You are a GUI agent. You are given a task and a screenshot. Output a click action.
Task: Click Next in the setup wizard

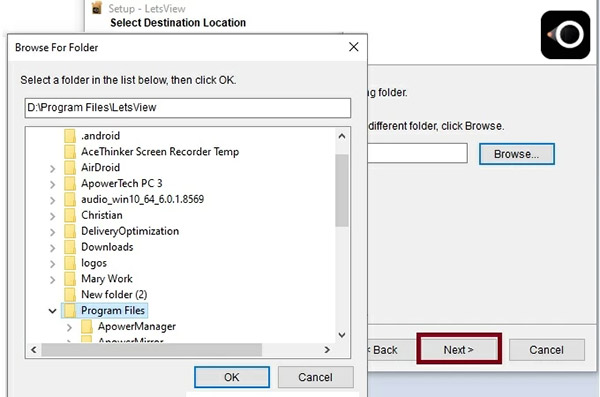[459, 350]
